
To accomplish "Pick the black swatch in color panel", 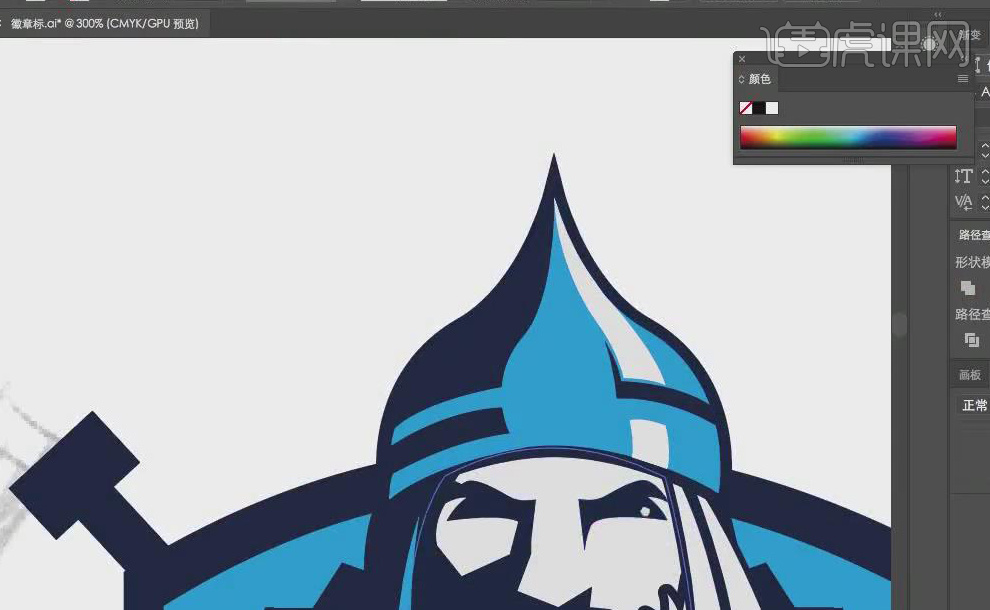I will pyautogui.click(x=759, y=108).
